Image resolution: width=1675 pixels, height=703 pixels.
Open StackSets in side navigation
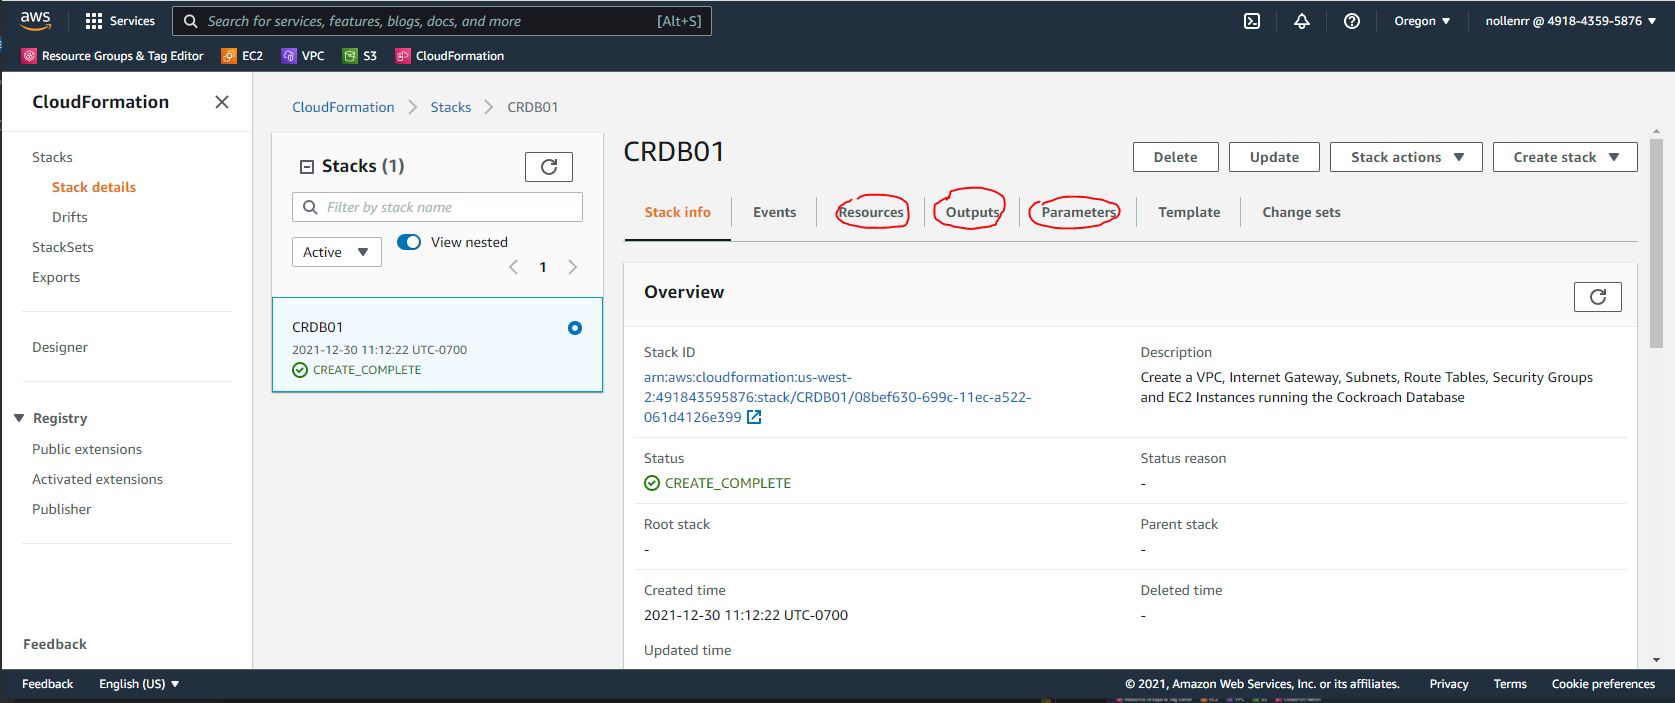[63, 247]
